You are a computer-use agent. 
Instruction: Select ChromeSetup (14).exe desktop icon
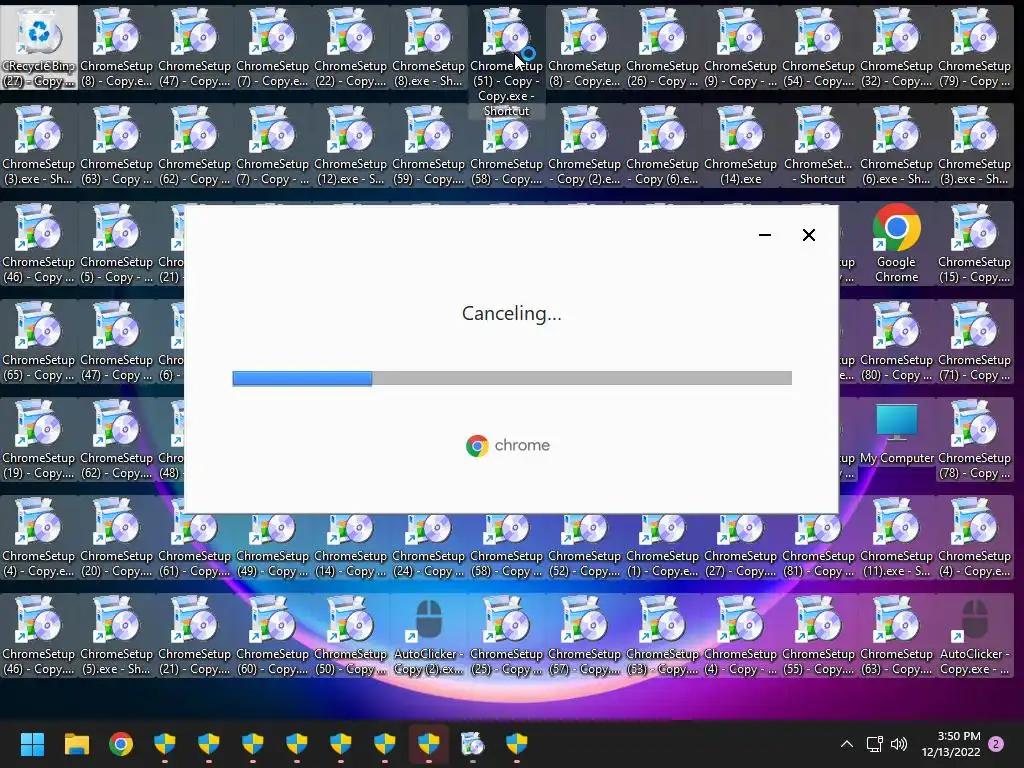point(740,145)
